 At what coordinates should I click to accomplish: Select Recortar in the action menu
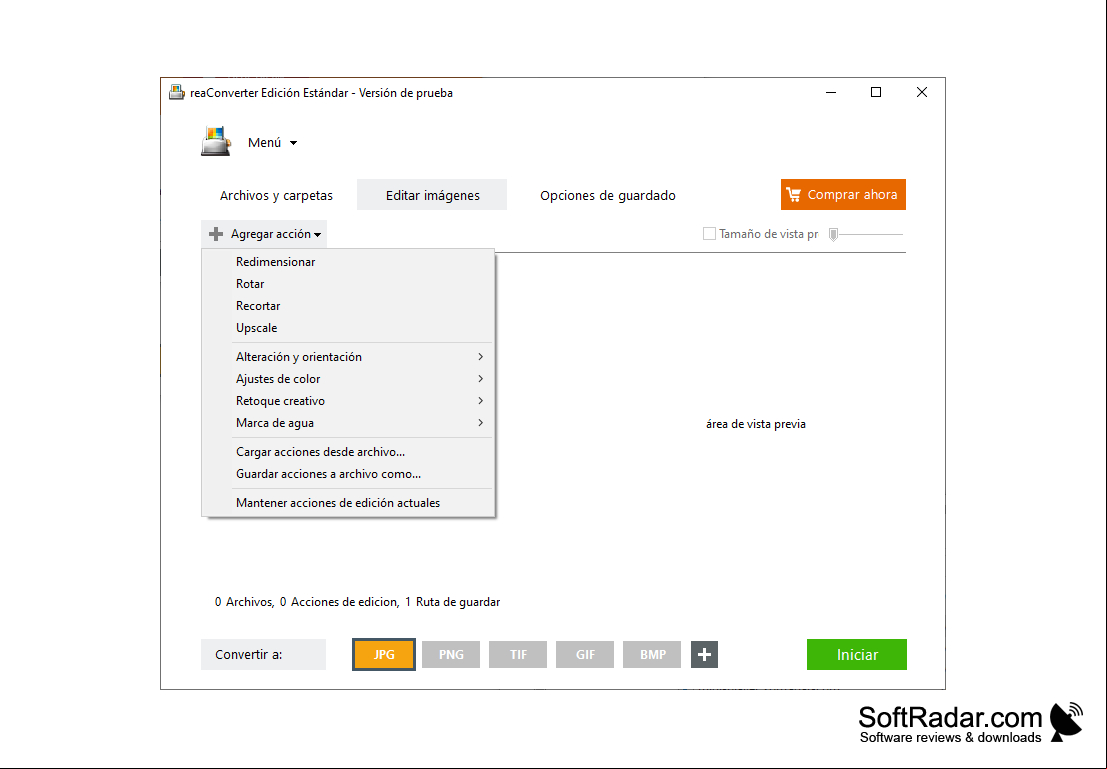pos(348,306)
